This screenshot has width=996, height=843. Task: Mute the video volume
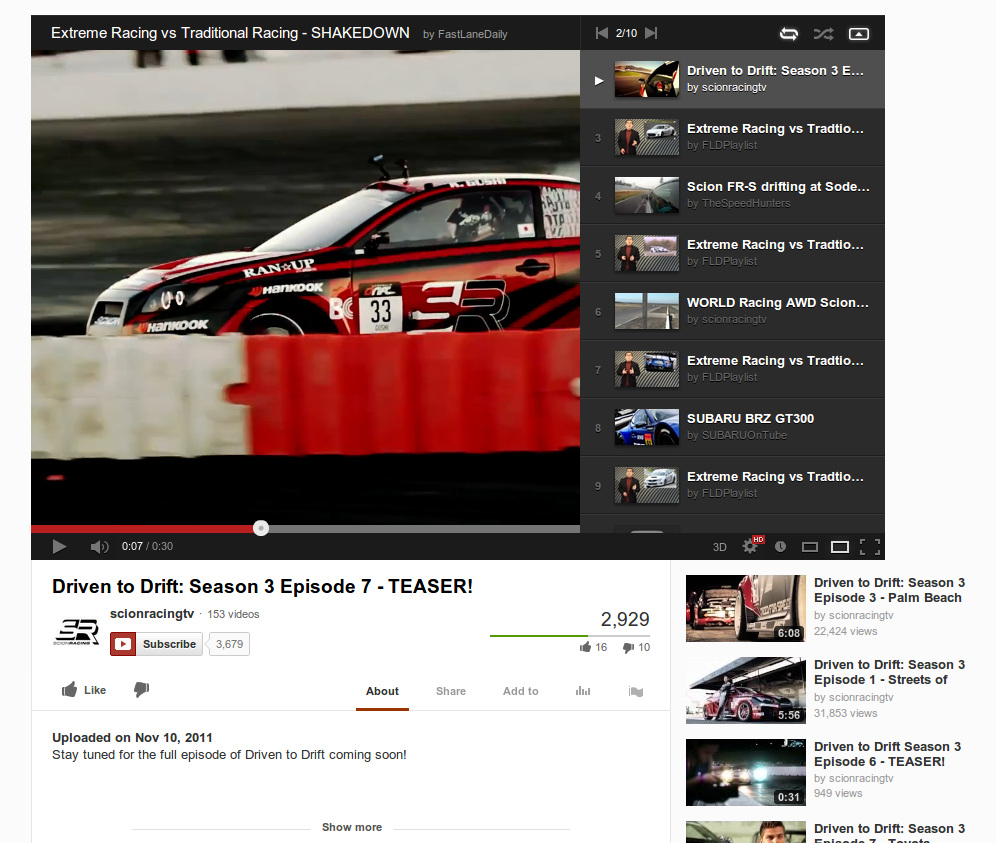click(99, 546)
